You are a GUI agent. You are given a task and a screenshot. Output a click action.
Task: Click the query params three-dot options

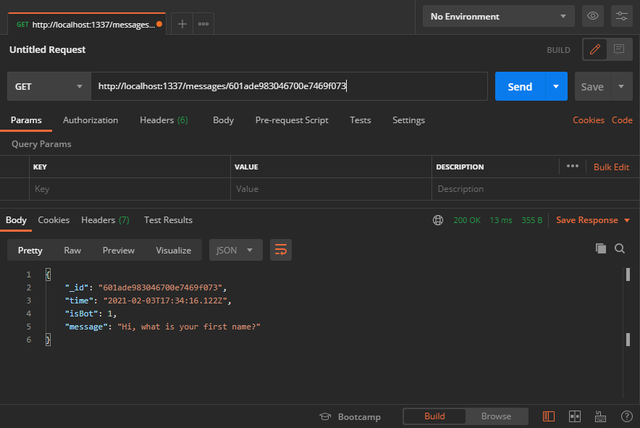tap(572, 166)
